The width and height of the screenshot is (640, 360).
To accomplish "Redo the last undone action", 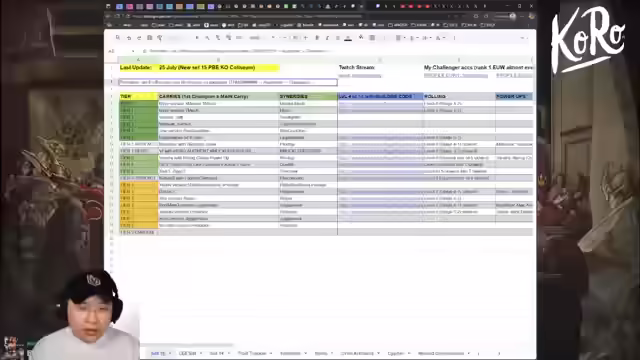I will click(139, 38).
